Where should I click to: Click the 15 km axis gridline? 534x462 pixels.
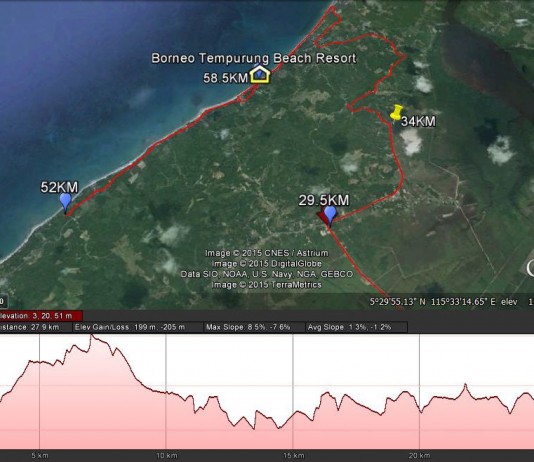tap(293, 392)
